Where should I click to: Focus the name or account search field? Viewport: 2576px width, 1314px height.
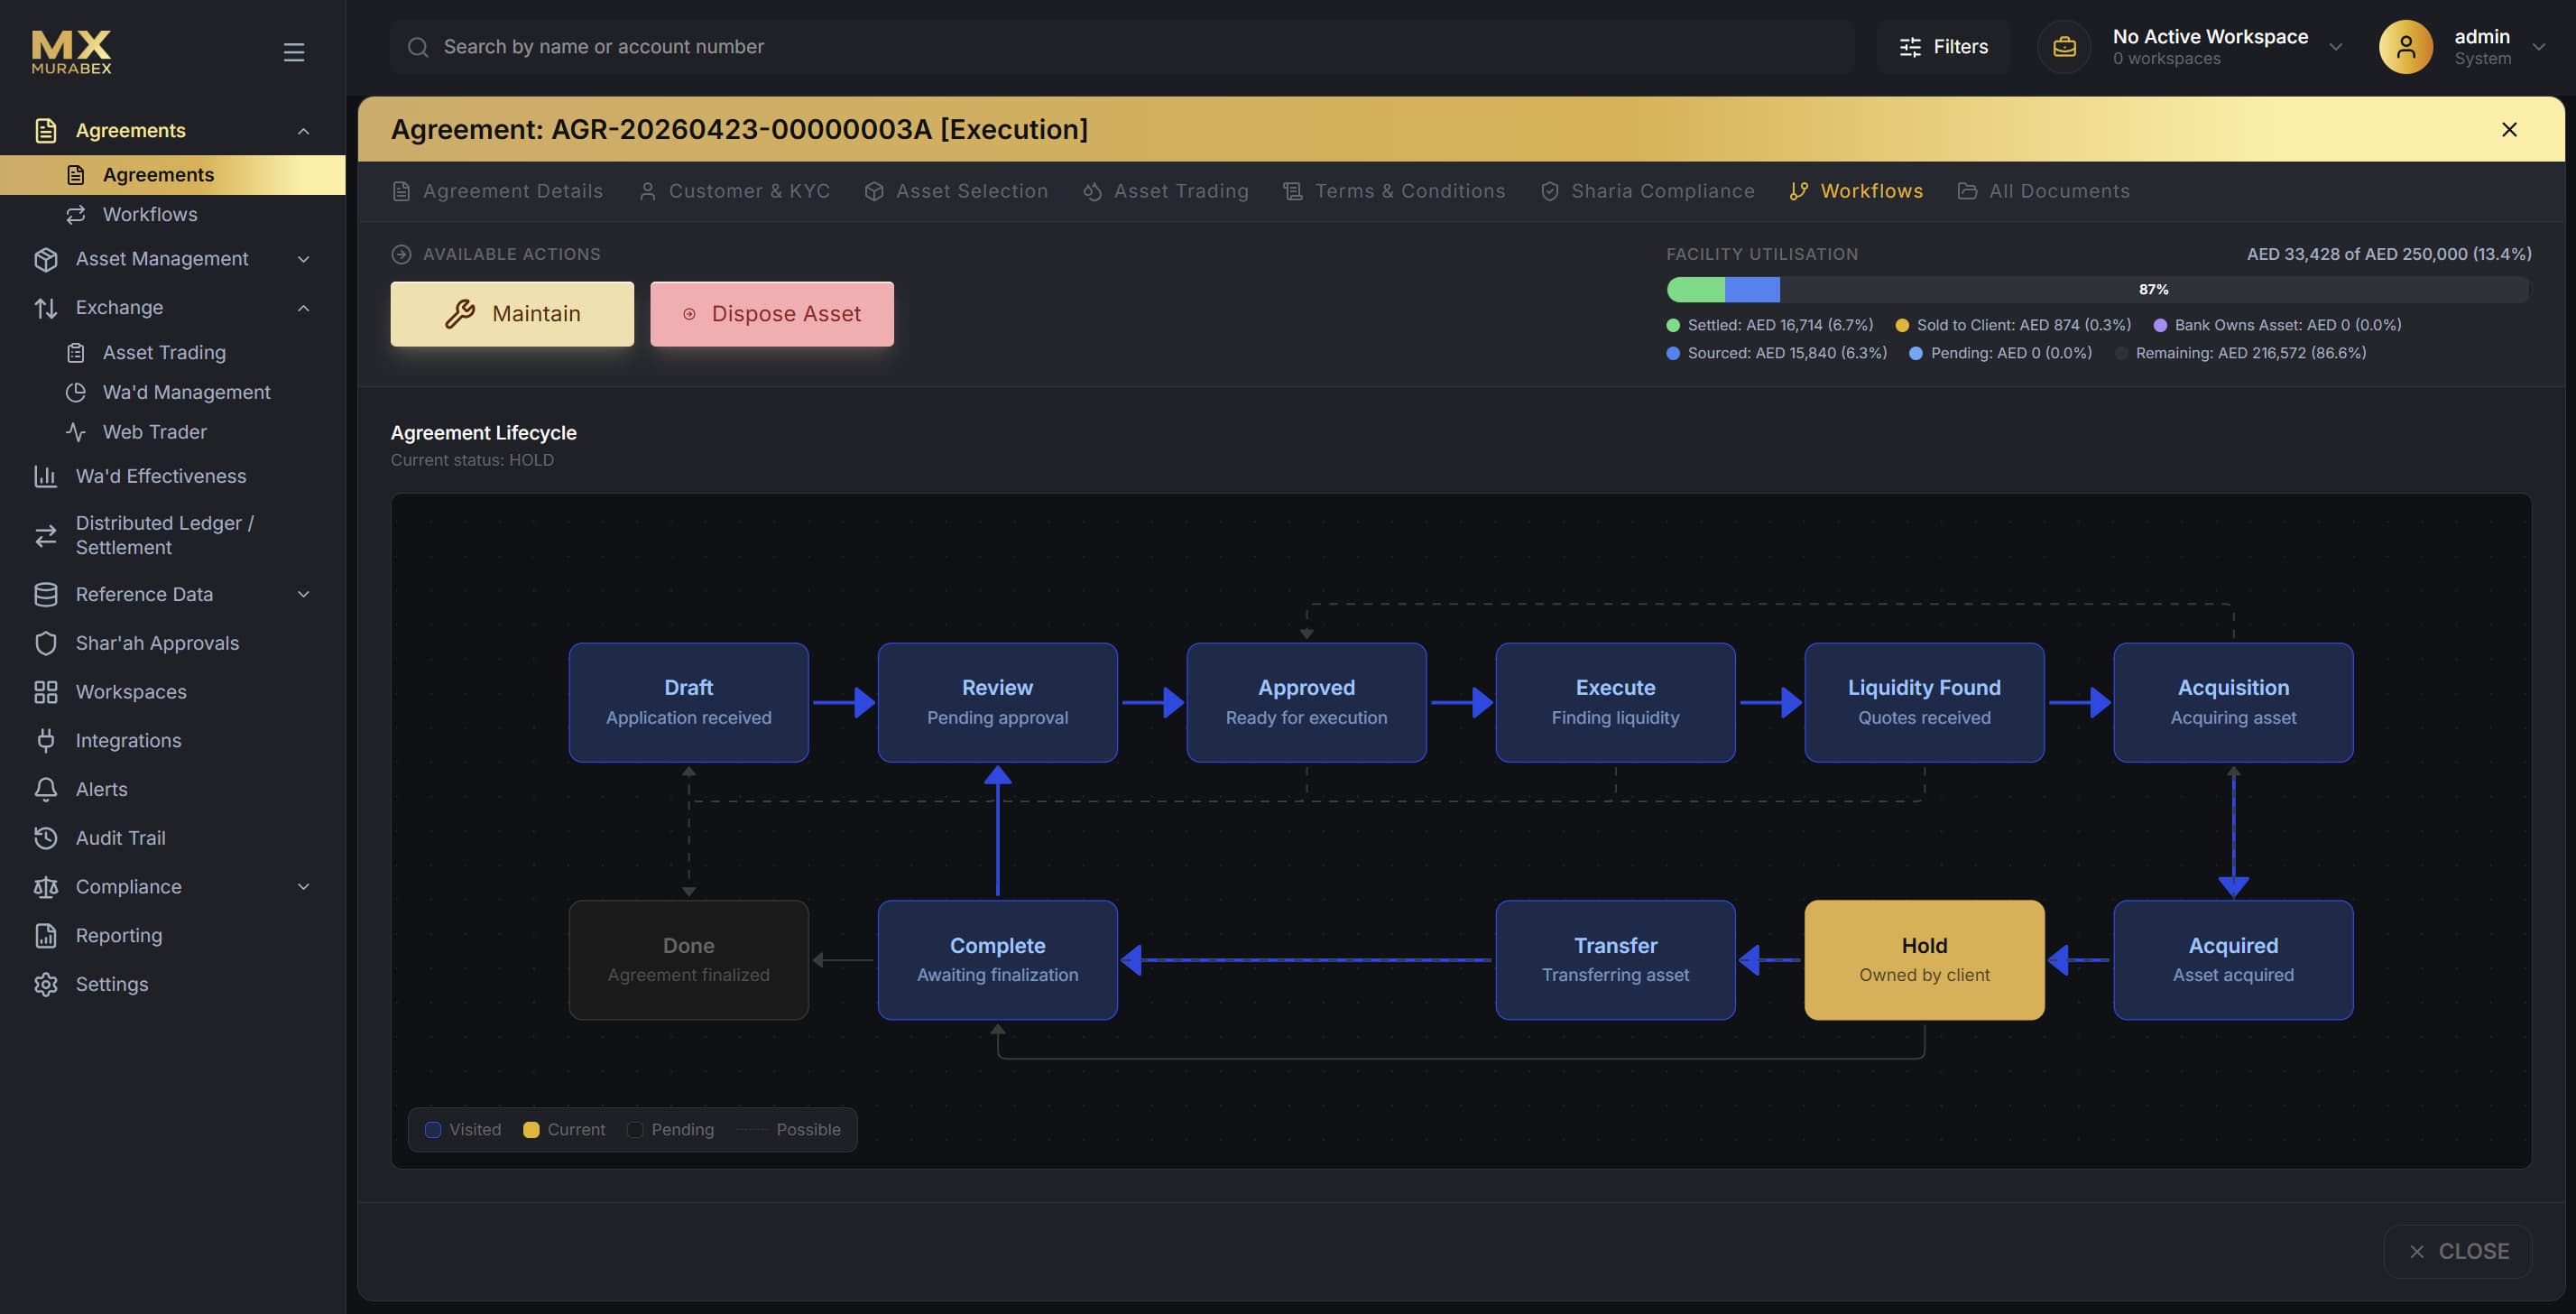[x=1122, y=47]
